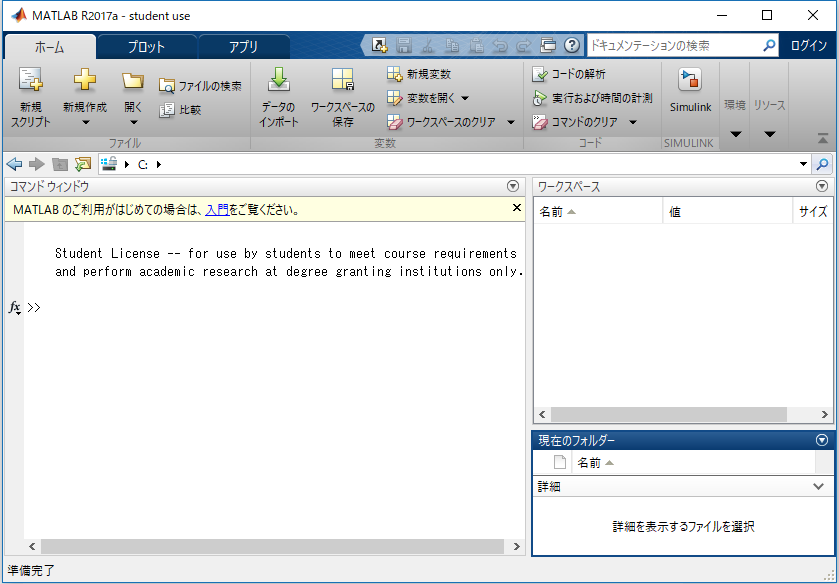Switch to the アプリ tab
The height and width of the screenshot is (584, 839).
[243, 47]
